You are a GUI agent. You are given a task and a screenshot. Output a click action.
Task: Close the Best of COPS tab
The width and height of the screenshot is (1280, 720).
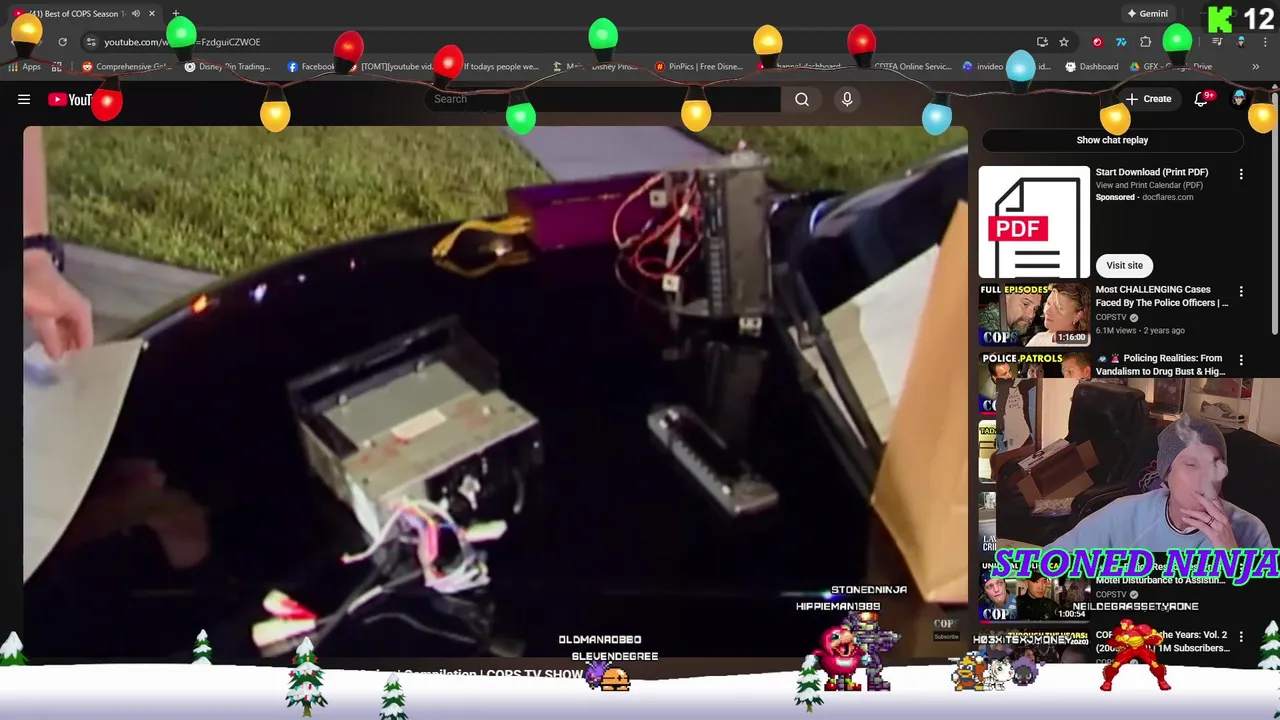click(x=152, y=14)
